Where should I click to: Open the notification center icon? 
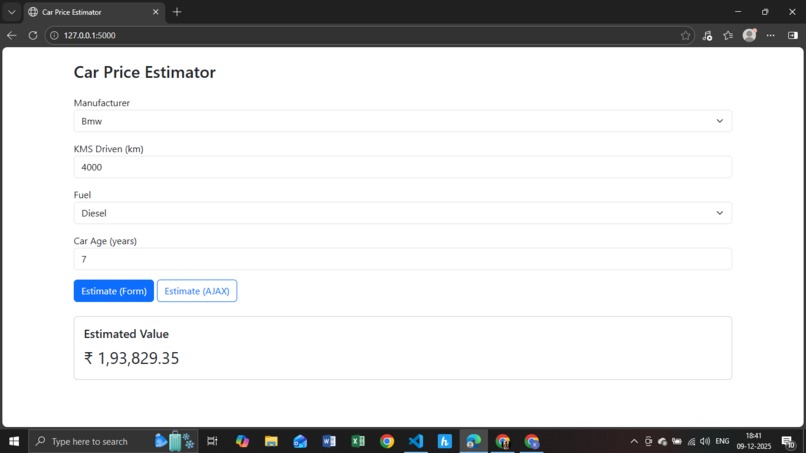click(787, 441)
